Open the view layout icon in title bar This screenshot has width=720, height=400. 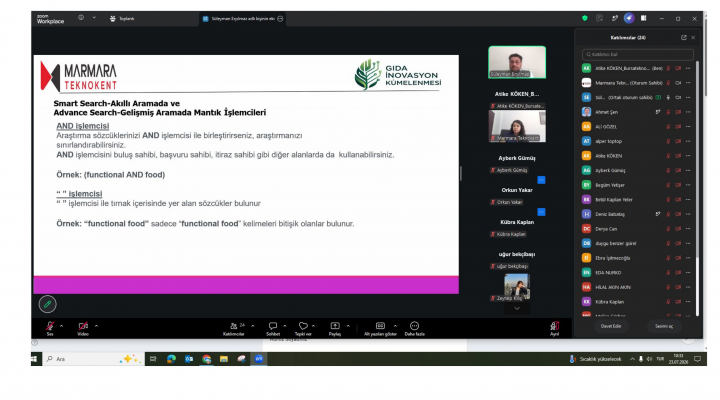tap(644, 18)
